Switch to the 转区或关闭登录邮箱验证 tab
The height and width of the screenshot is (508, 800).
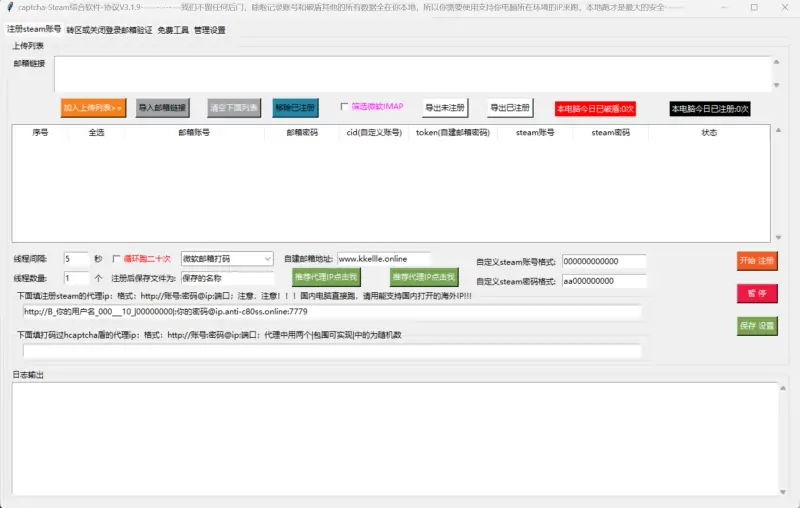(x=109, y=30)
